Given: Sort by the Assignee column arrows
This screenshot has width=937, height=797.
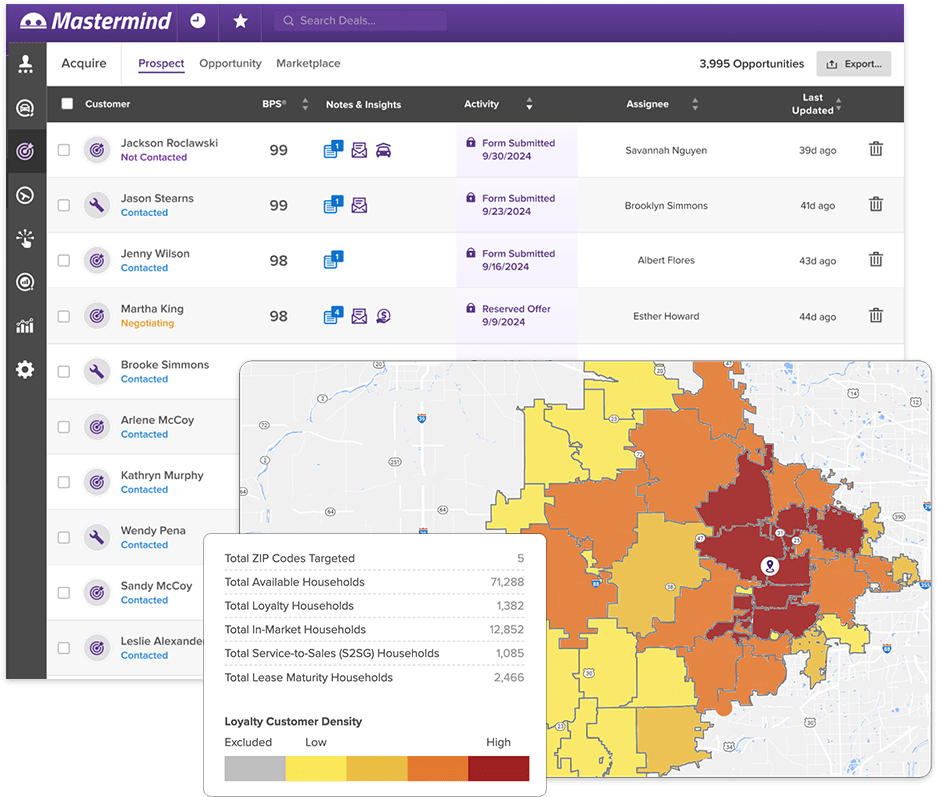Looking at the screenshot, I should (694, 104).
